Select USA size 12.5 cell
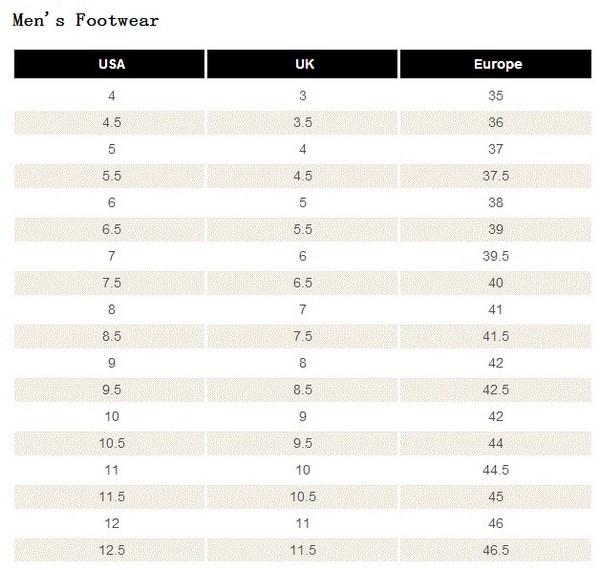Viewport: 600px width, 570px height. click(x=109, y=550)
